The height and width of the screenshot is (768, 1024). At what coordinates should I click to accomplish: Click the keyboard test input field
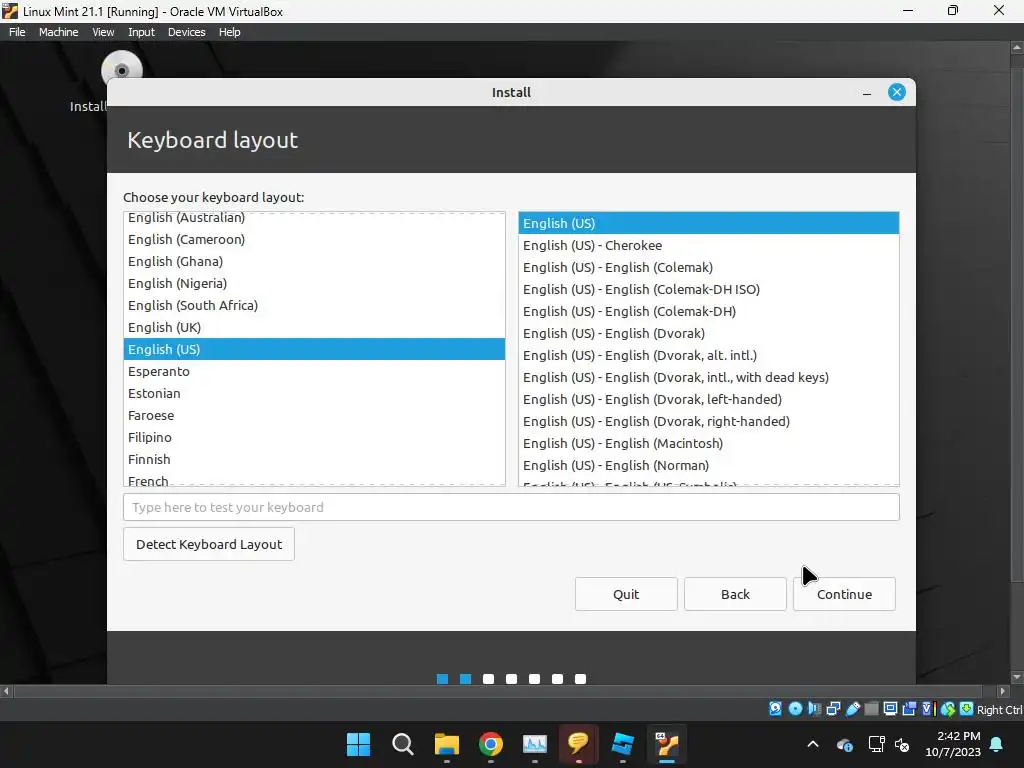coord(511,507)
